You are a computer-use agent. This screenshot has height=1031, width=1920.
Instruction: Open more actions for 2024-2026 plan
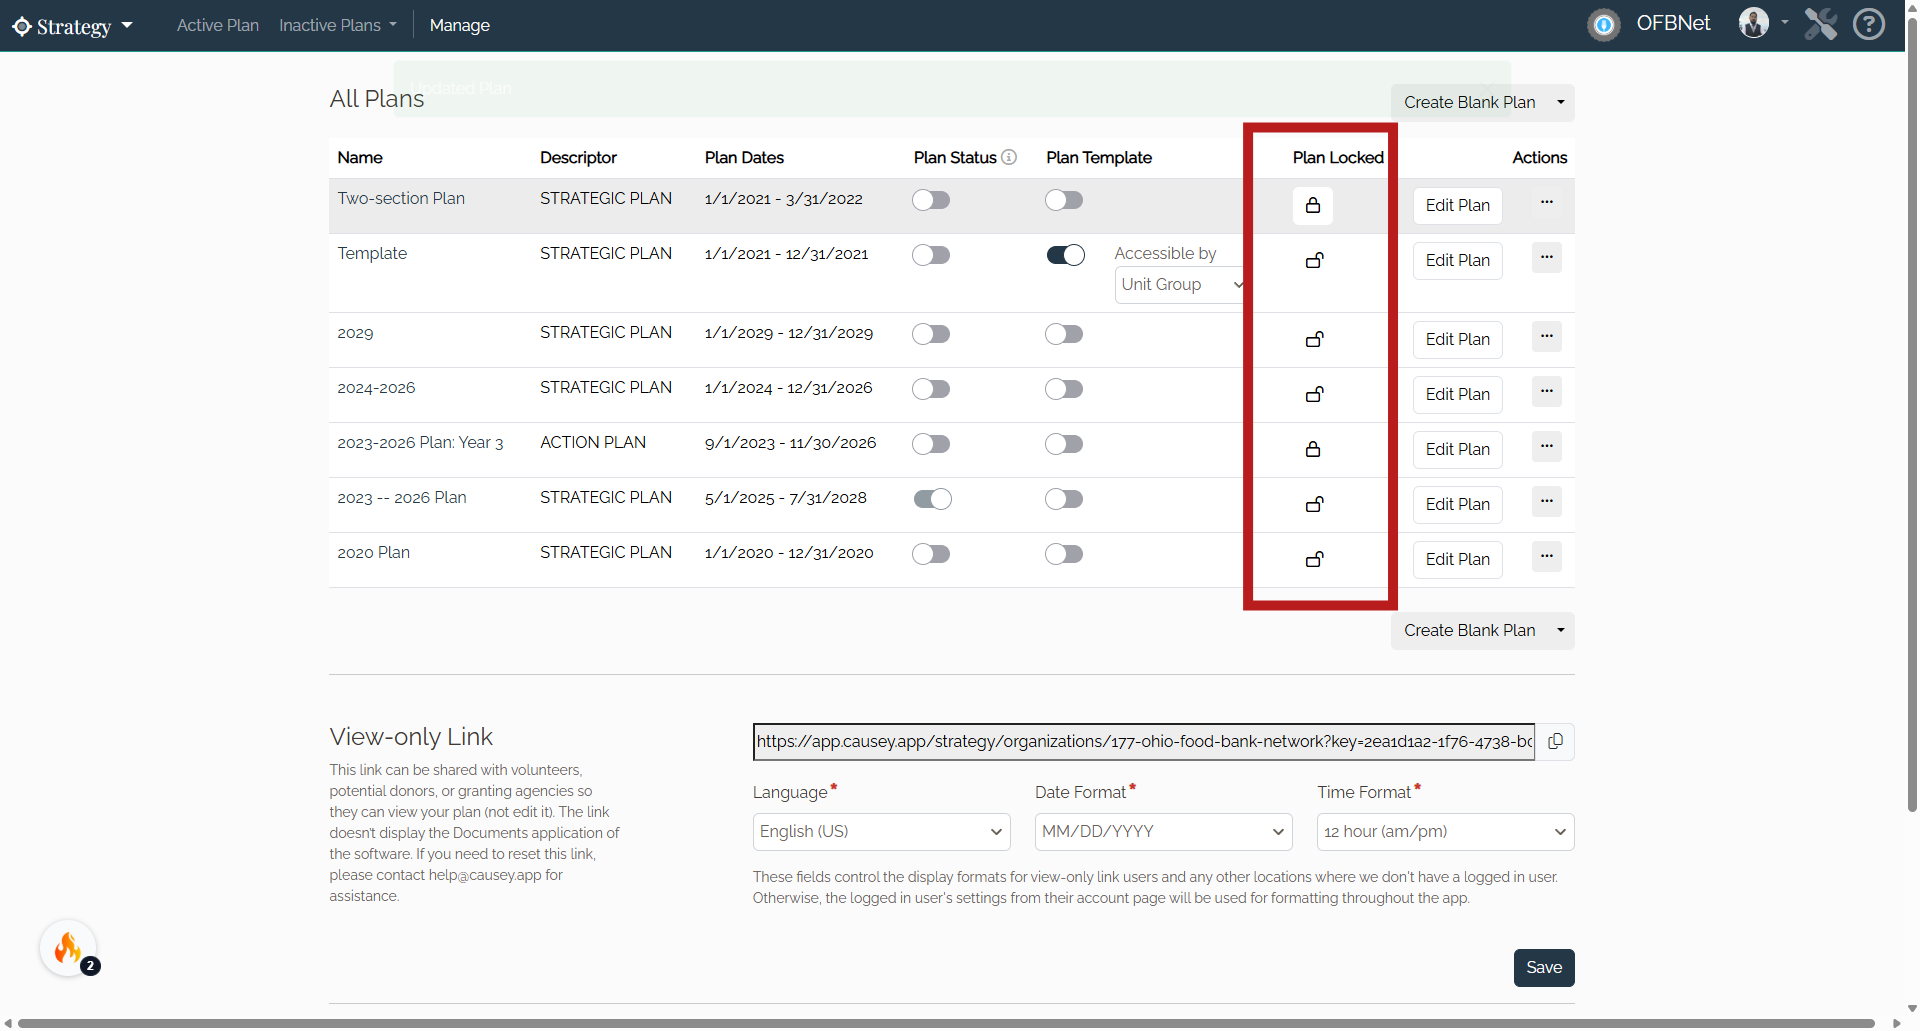[1547, 392]
